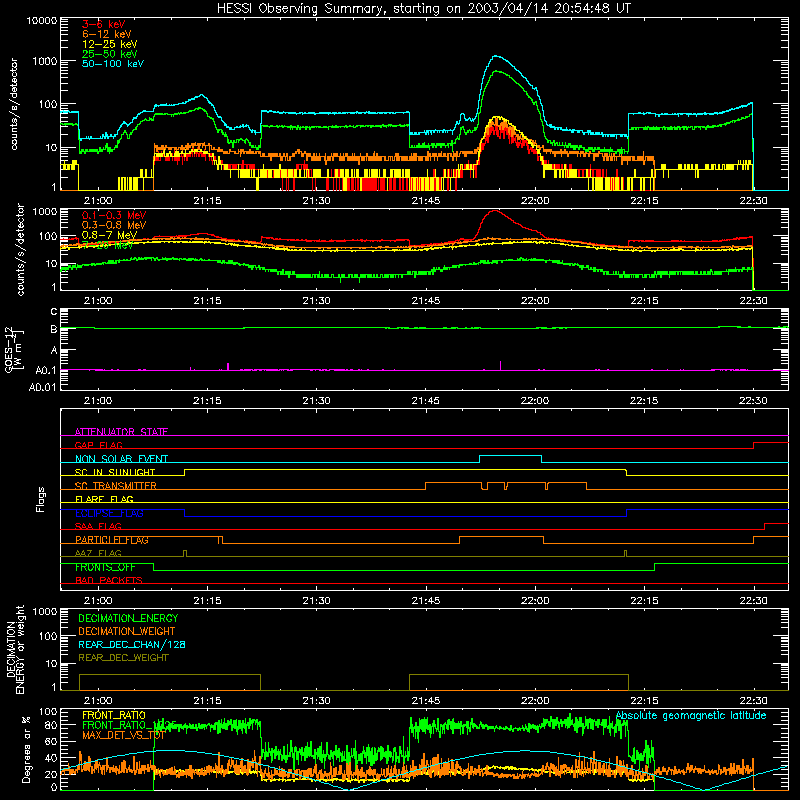Image resolution: width=800 pixels, height=800 pixels.
Task: Click the Degrees or % axis title
Action: tap(26, 750)
